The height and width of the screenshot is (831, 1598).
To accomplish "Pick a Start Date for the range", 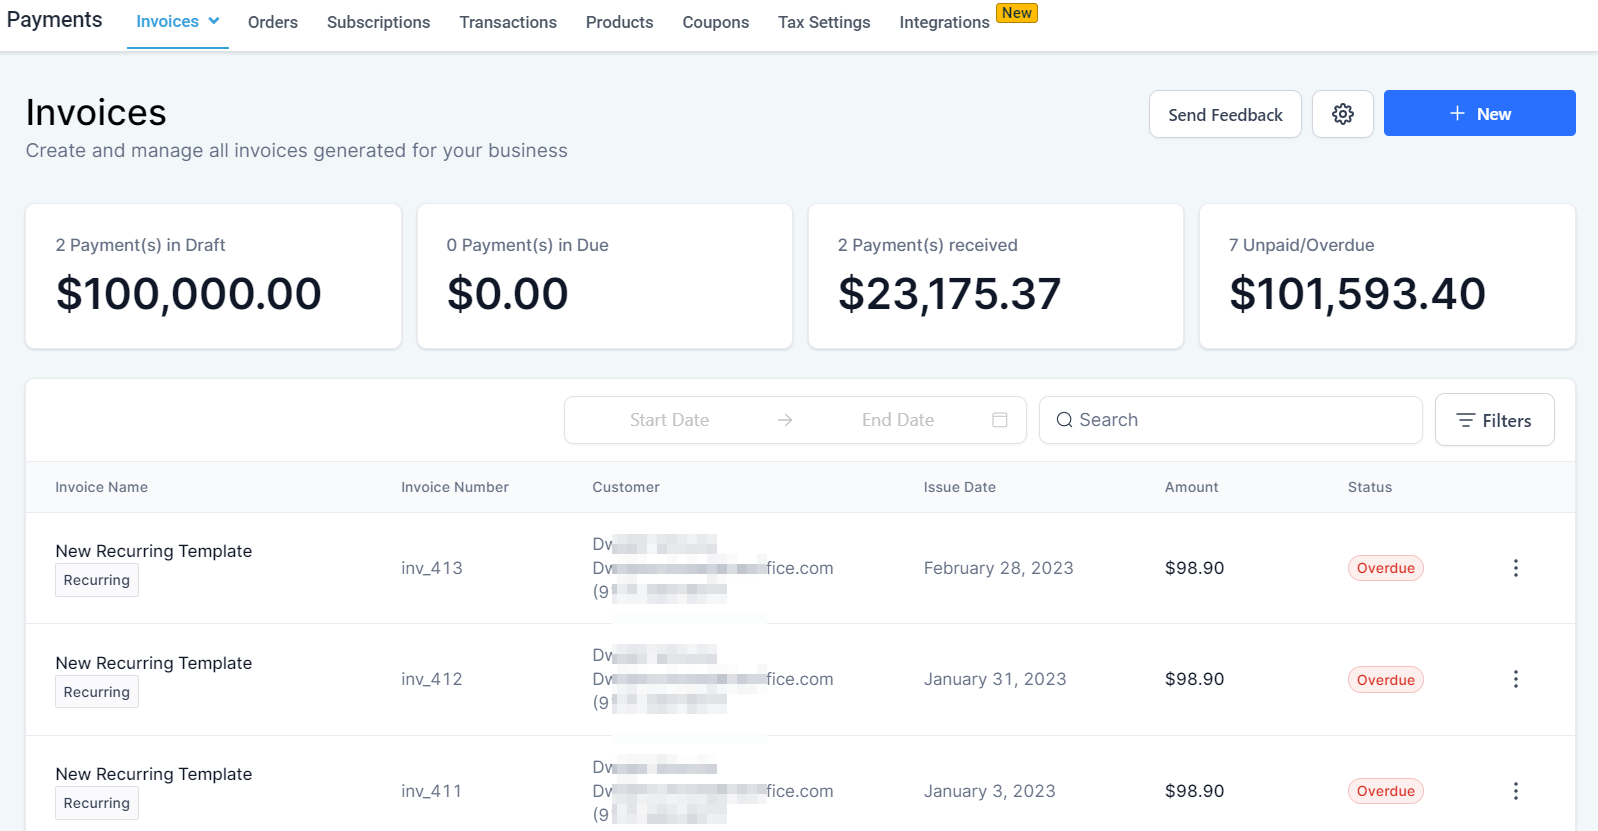I will [669, 420].
